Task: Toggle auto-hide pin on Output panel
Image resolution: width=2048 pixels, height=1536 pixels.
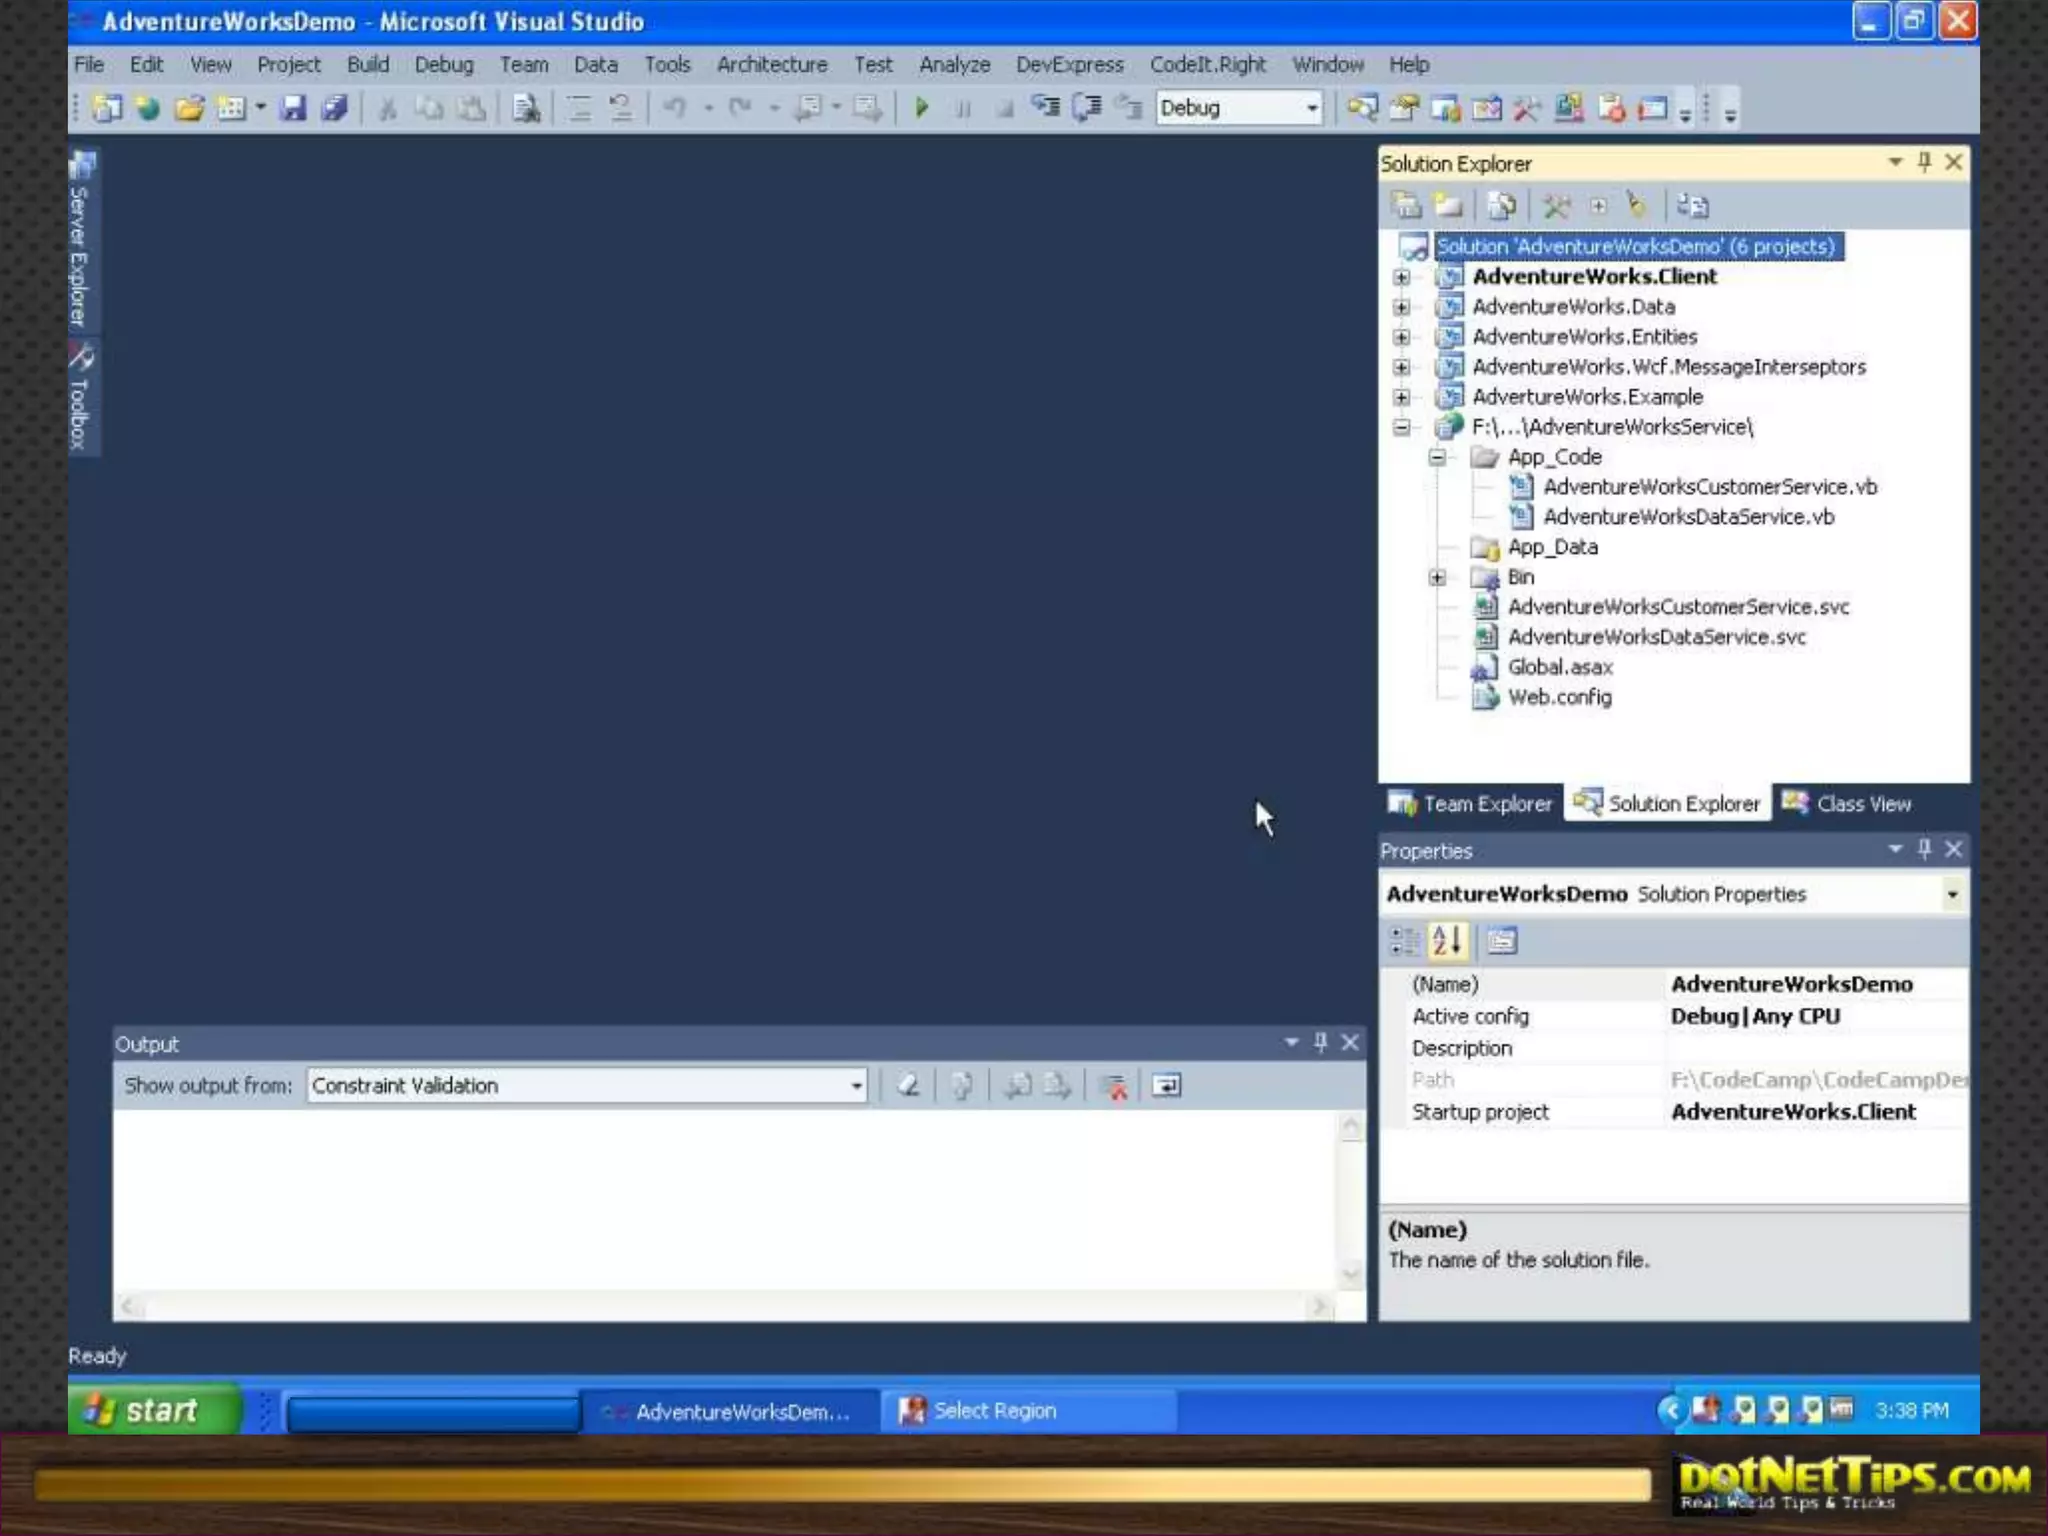Action: (1320, 1043)
